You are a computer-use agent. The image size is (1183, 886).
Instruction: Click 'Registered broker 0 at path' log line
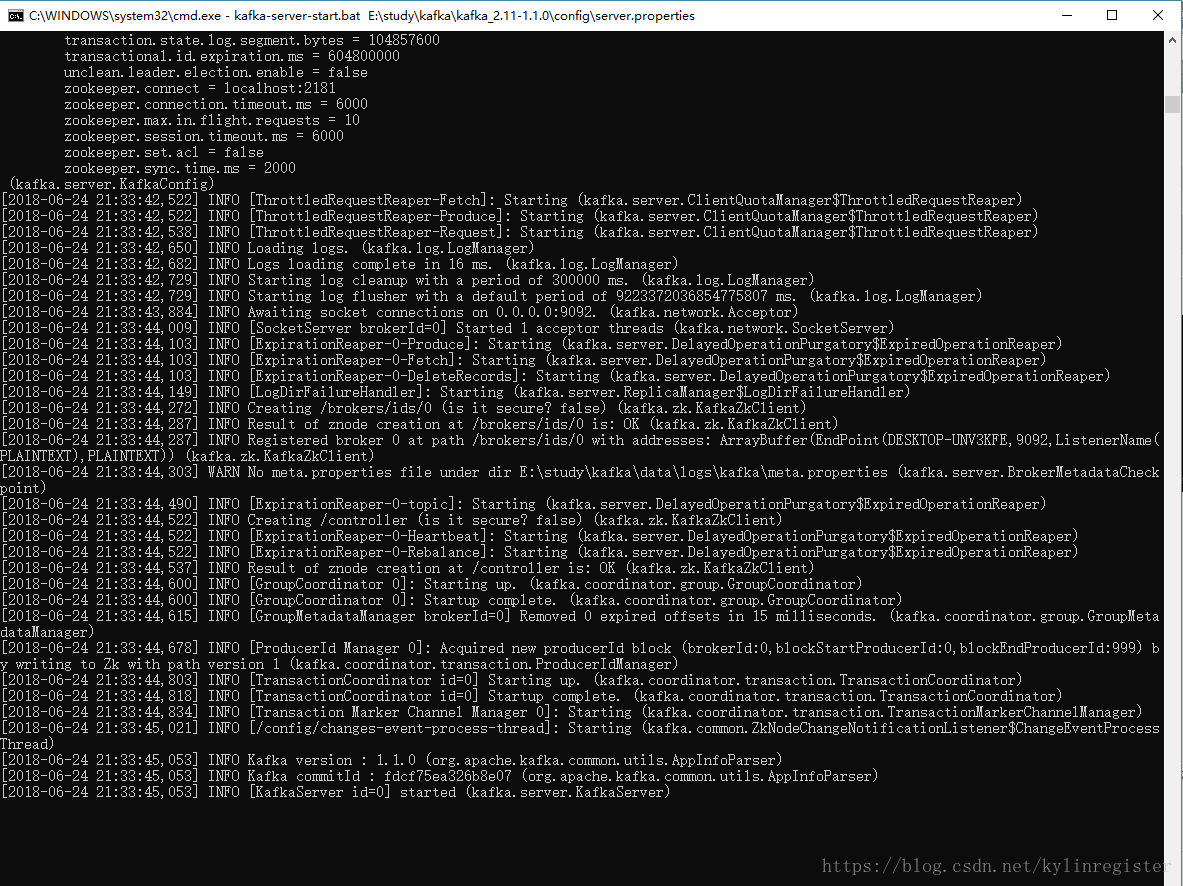click(x=580, y=448)
